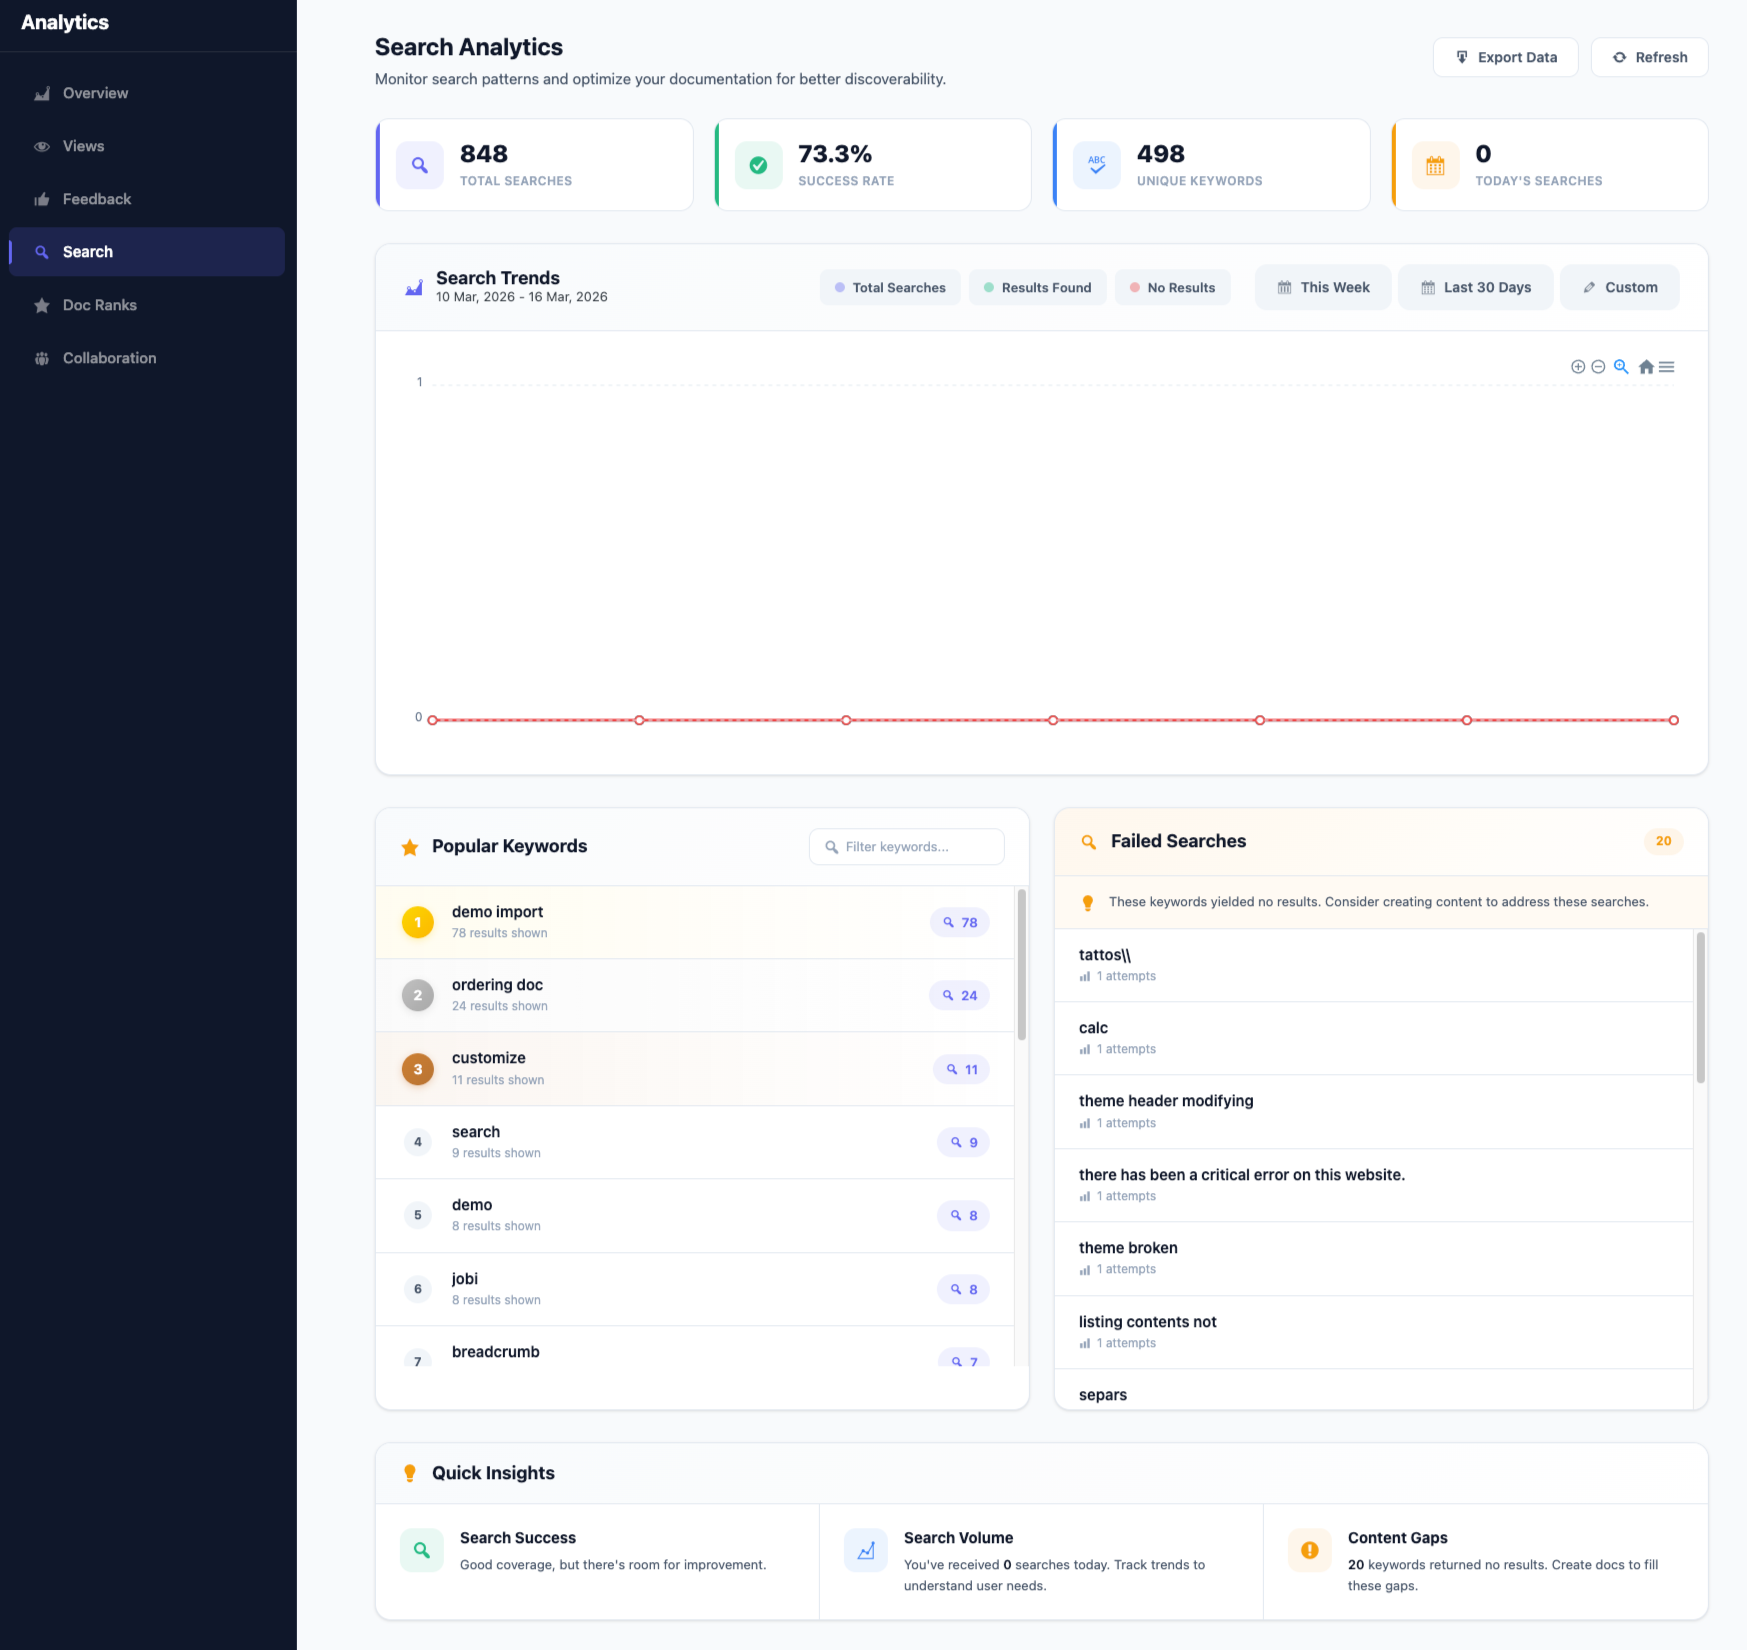Click the unique keywords ABC icon
The image size is (1747, 1650).
1097,165
